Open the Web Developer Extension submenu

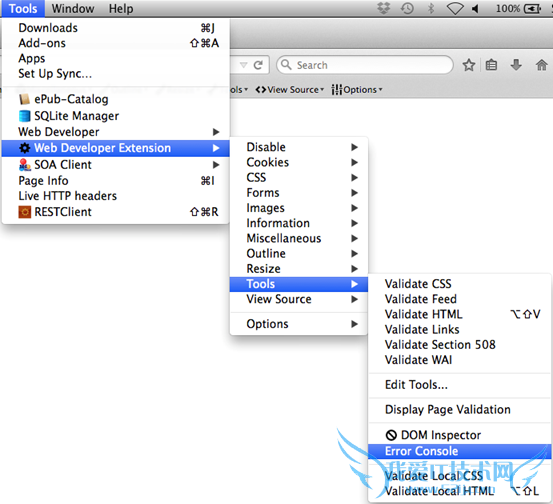(116, 148)
